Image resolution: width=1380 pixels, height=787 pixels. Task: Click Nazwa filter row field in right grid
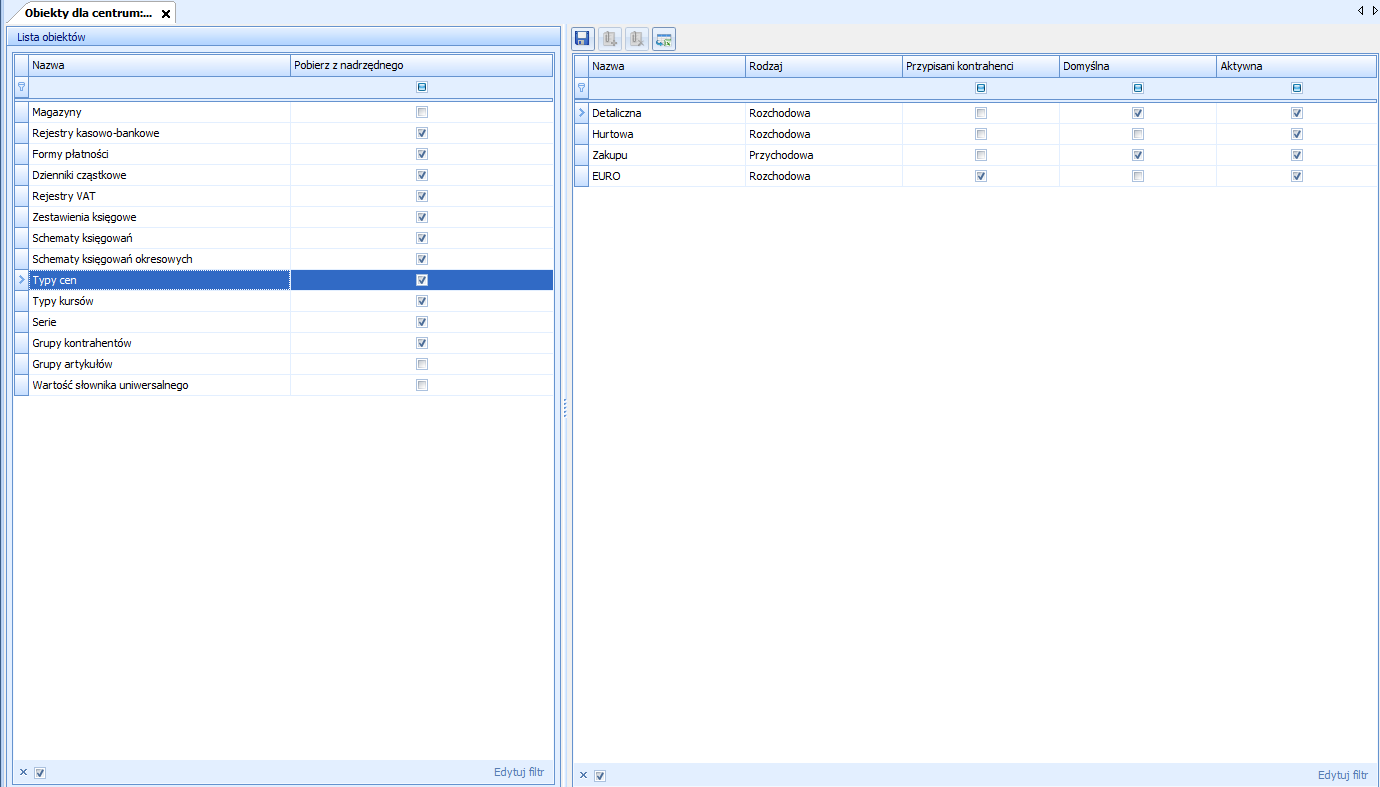667,87
